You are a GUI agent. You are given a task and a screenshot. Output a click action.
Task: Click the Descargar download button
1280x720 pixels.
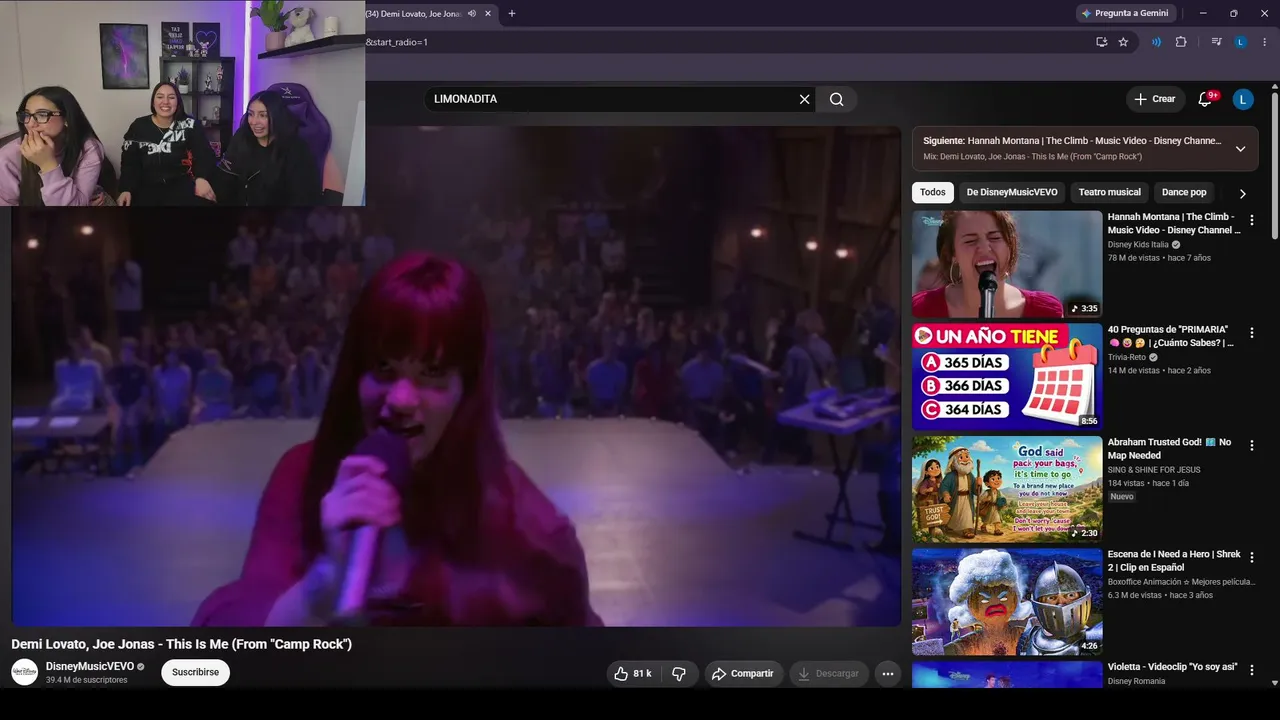pyautogui.click(x=829, y=674)
